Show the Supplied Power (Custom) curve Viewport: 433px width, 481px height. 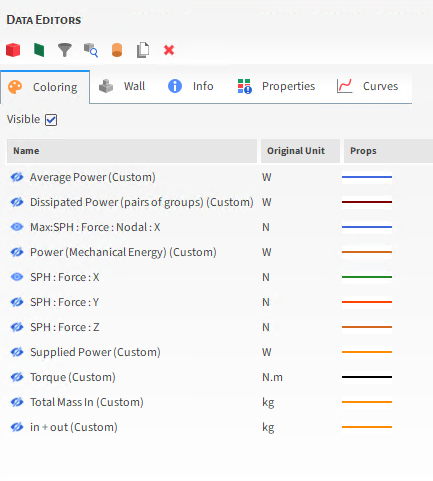coord(17,352)
